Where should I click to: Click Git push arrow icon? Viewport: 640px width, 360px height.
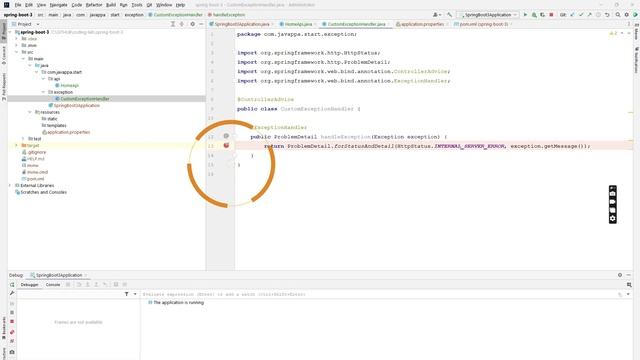point(589,15)
